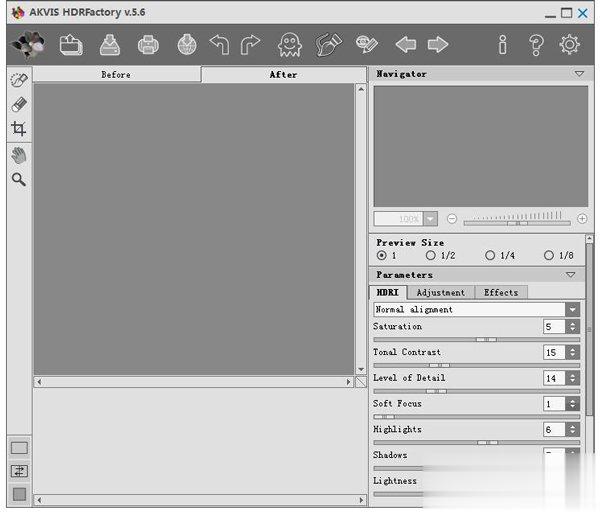Open the Effects tab
The height and width of the screenshot is (513, 600).
point(501,293)
